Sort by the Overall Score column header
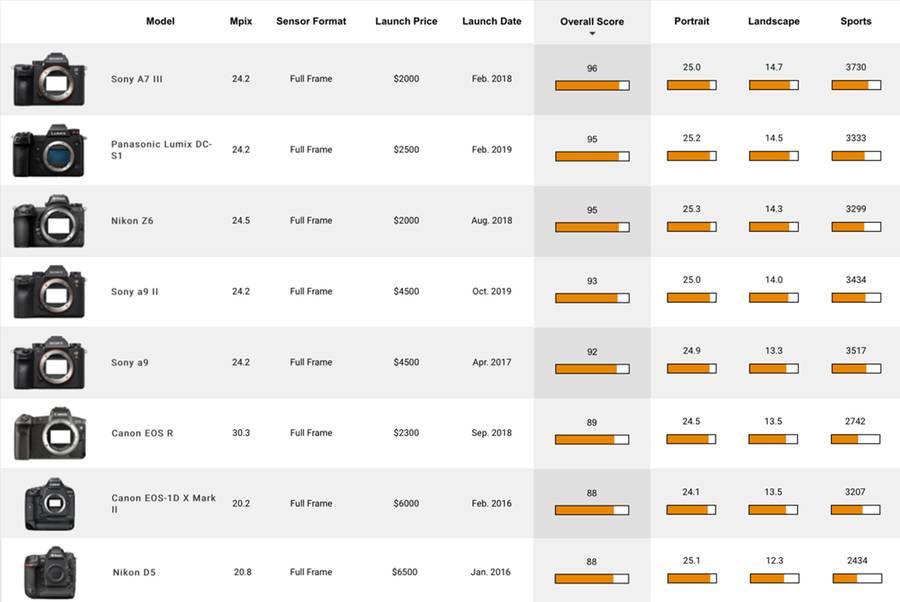 592,21
